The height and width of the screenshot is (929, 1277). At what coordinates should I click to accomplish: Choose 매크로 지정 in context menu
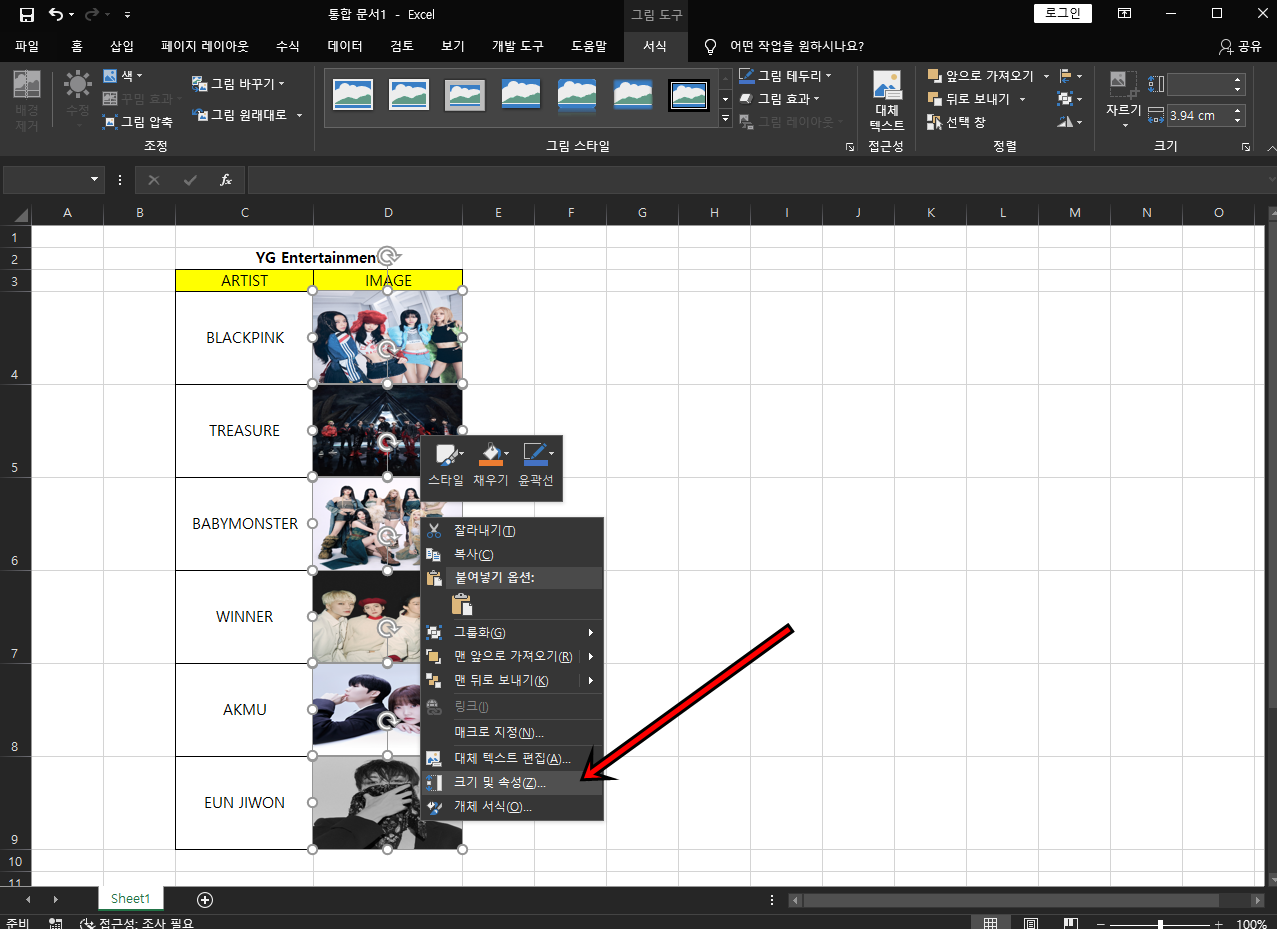pos(512,732)
